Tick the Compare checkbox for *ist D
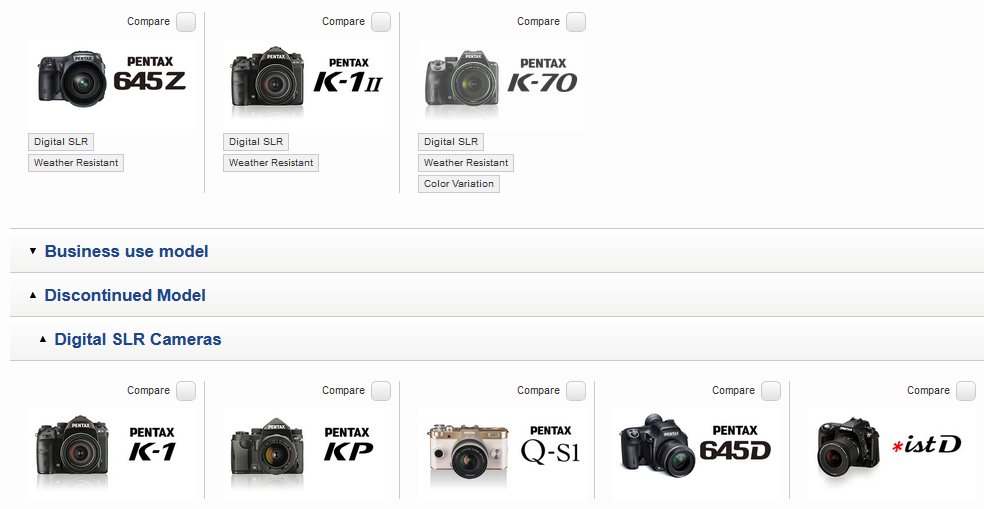The image size is (984, 509). pyautogui.click(x=966, y=391)
